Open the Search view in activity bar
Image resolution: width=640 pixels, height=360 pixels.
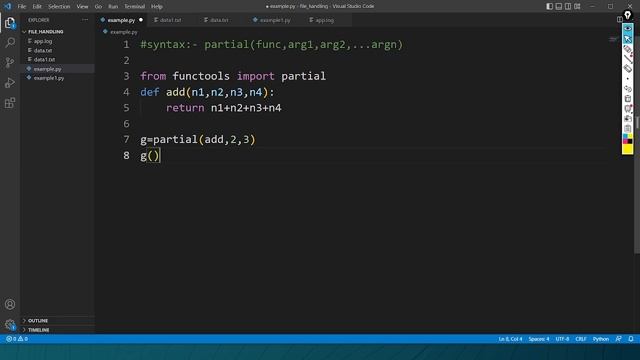tap(10, 42)
